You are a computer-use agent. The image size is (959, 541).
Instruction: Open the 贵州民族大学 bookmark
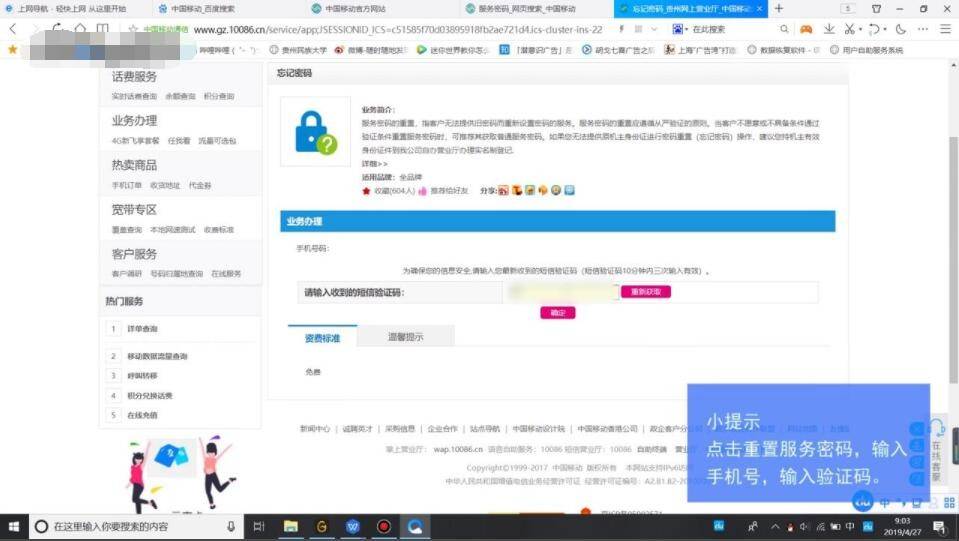[298, 50]
